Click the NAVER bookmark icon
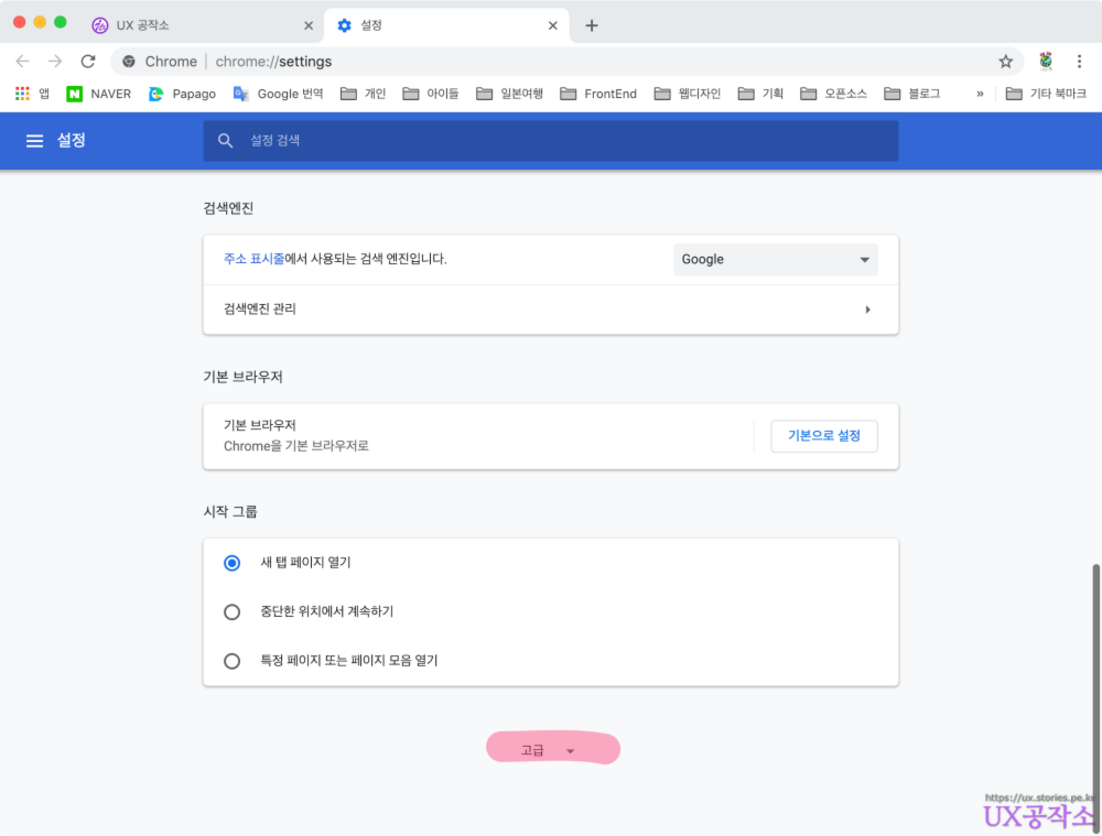This screenshot has width=1102, height=836. (75, 94)
